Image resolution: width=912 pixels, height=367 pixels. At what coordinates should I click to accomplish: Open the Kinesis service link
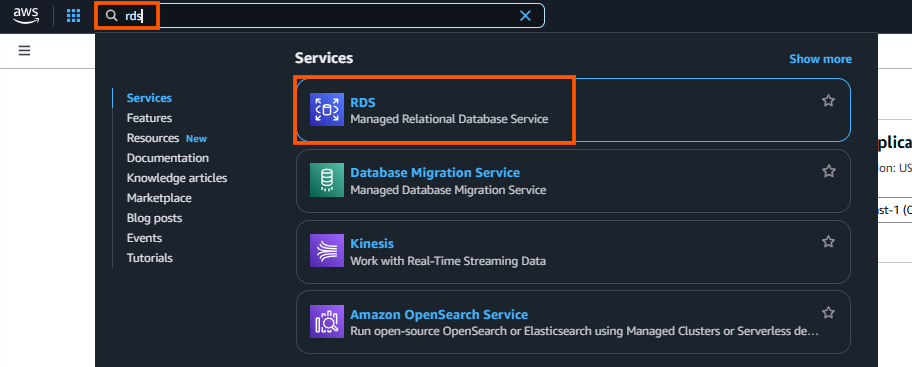[372, 243]
